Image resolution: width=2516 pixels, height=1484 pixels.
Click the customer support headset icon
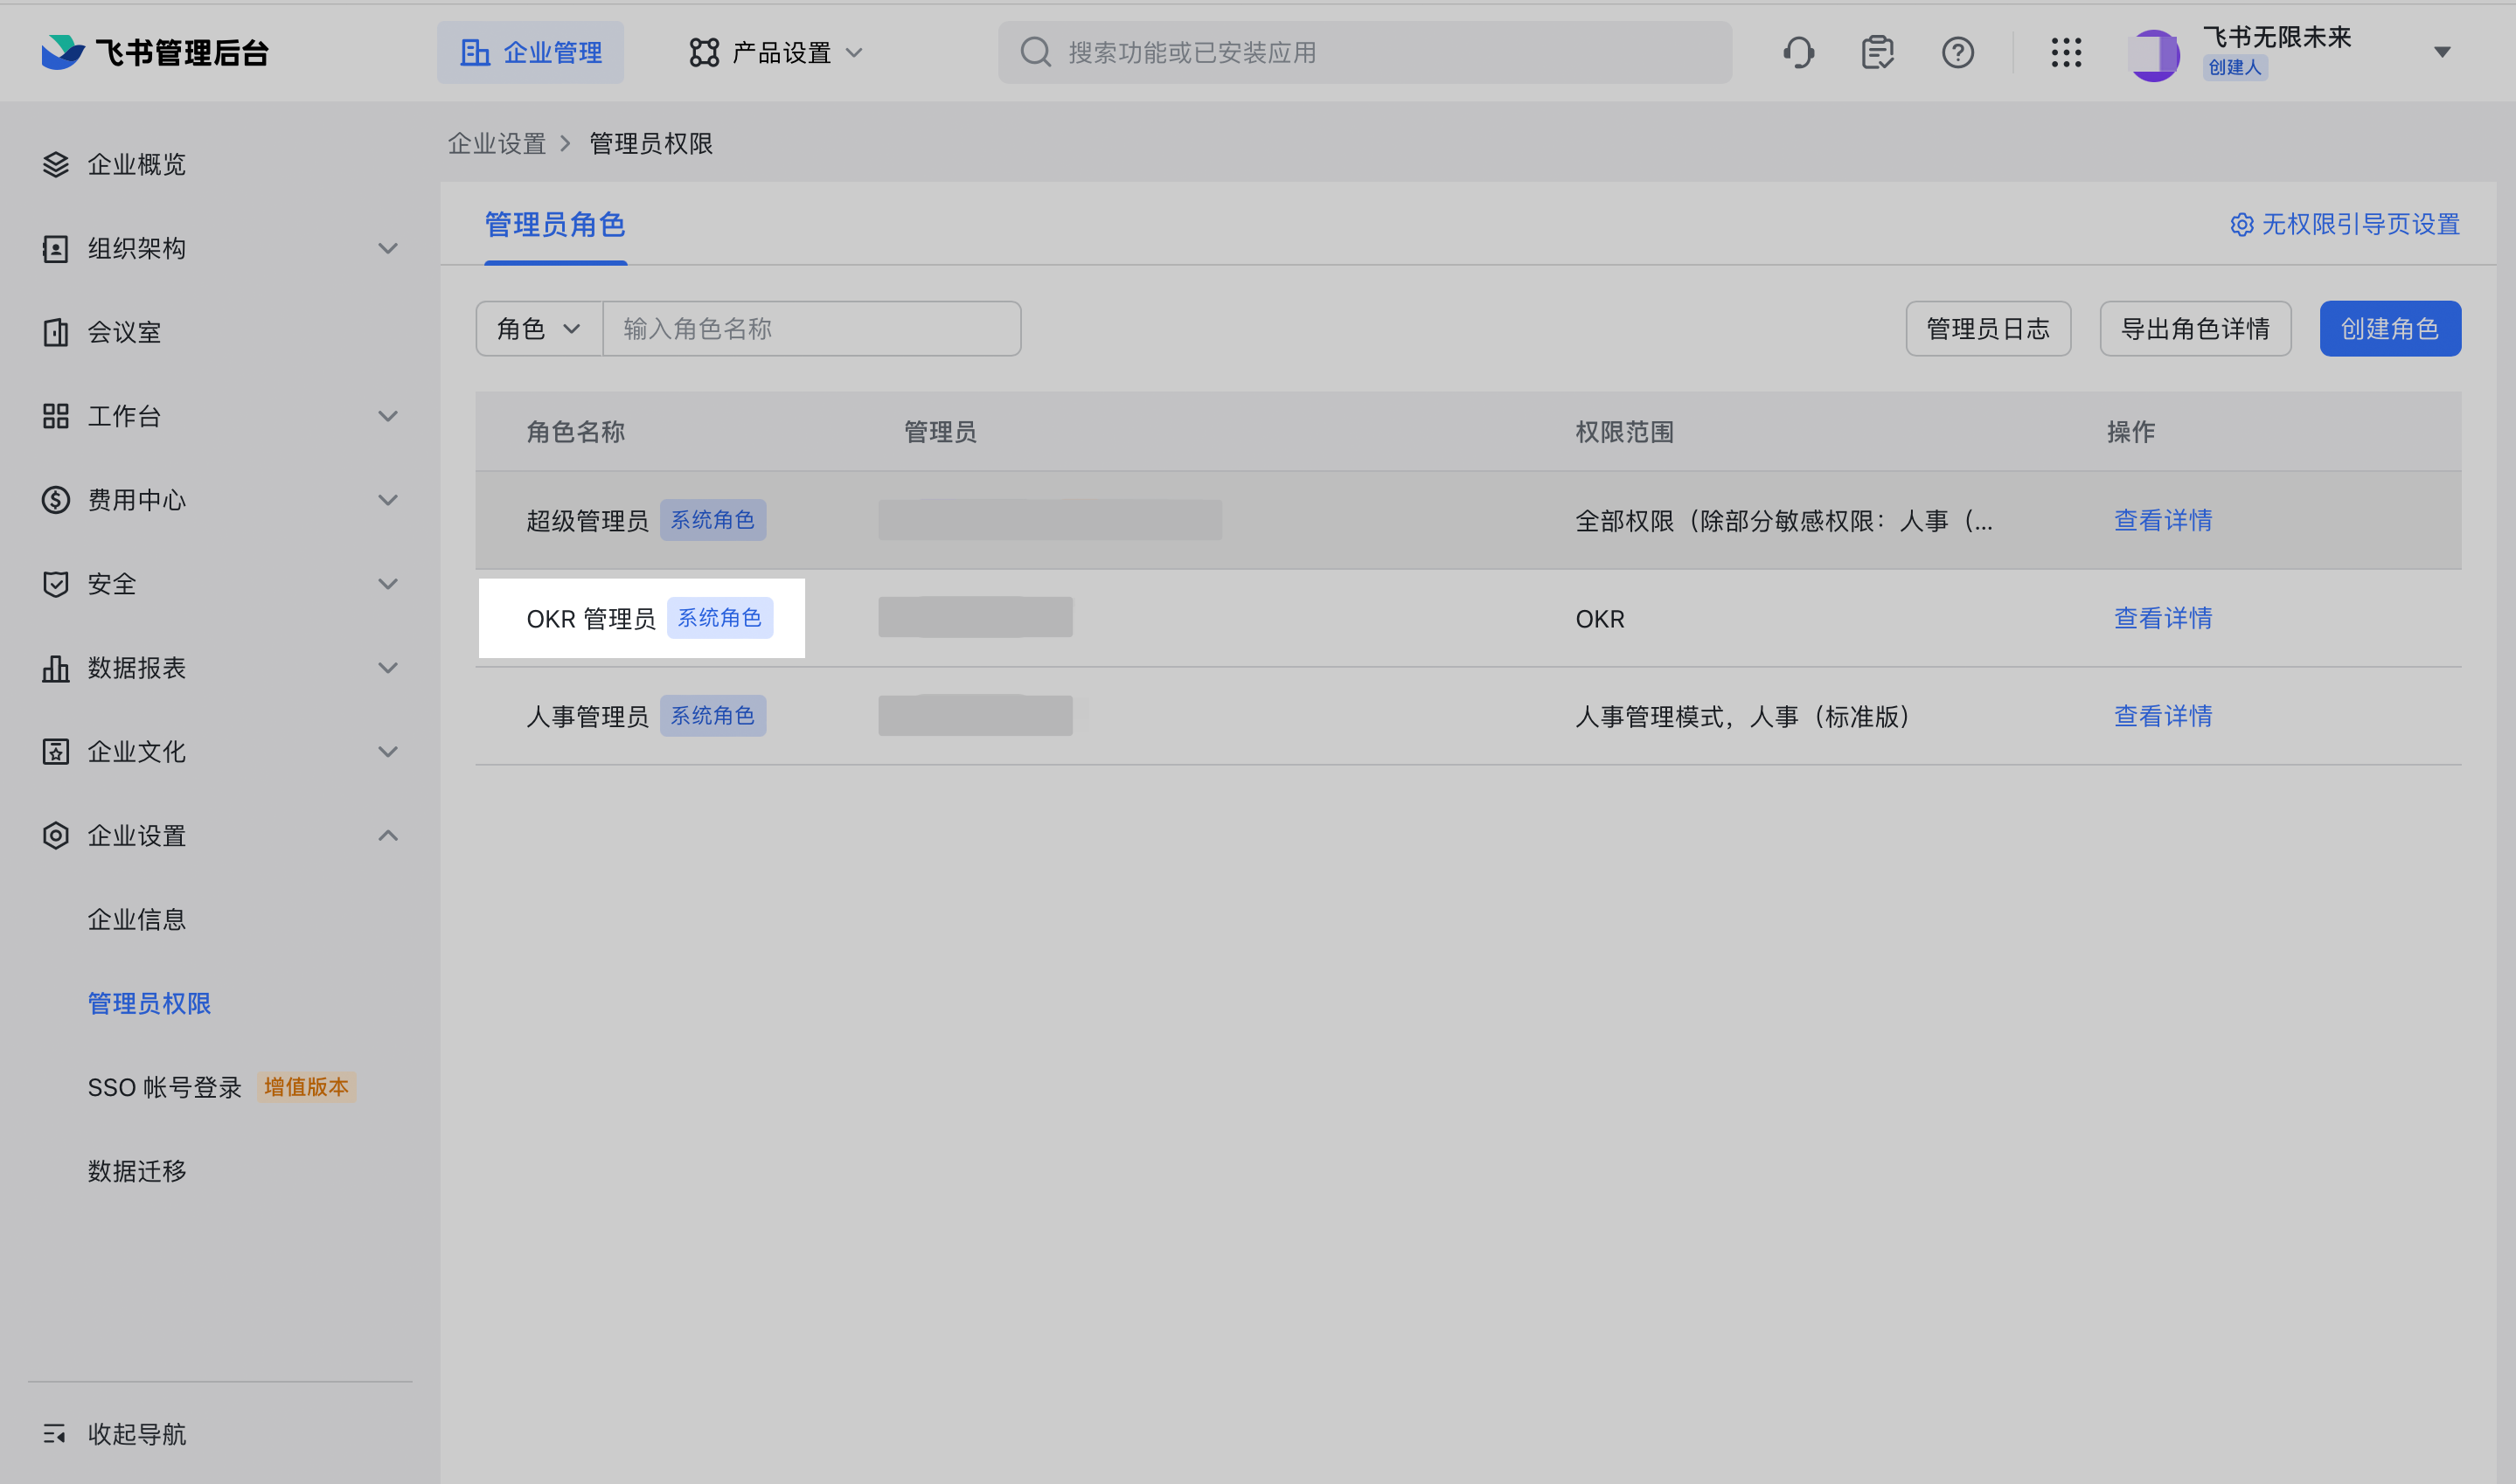pos(1798,52)
